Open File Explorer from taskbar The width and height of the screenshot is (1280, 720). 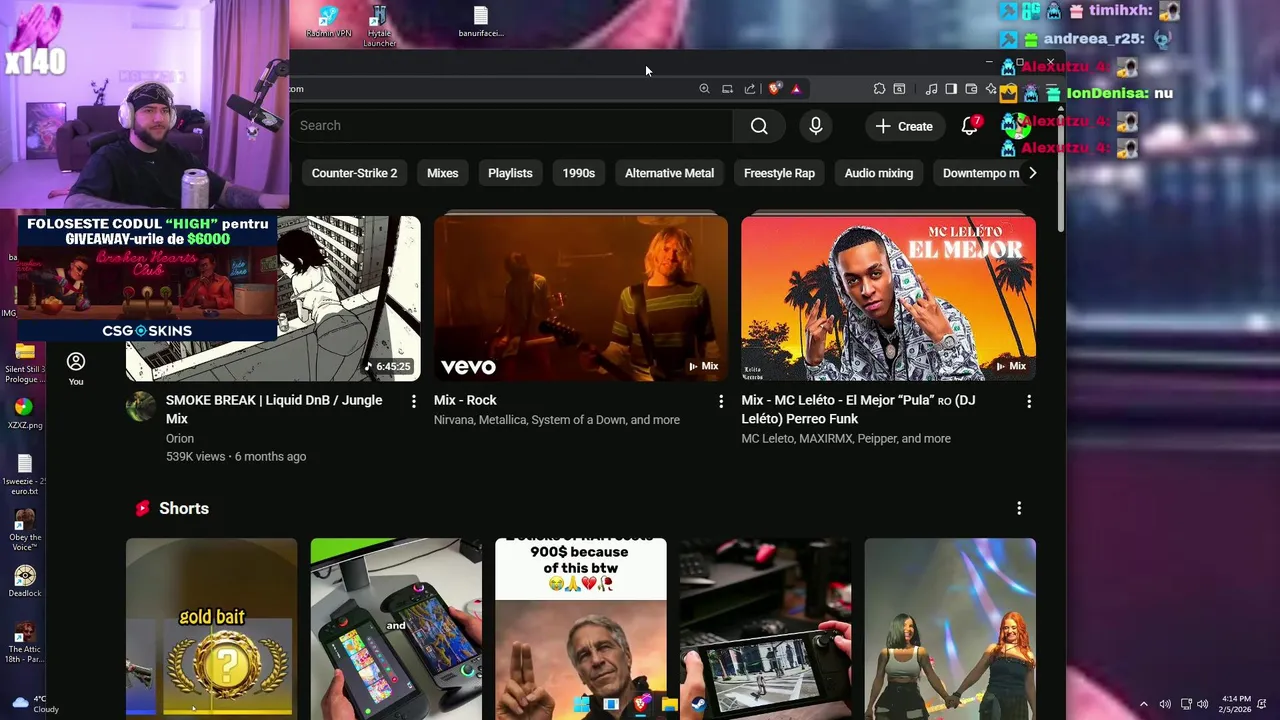[669, 704]
